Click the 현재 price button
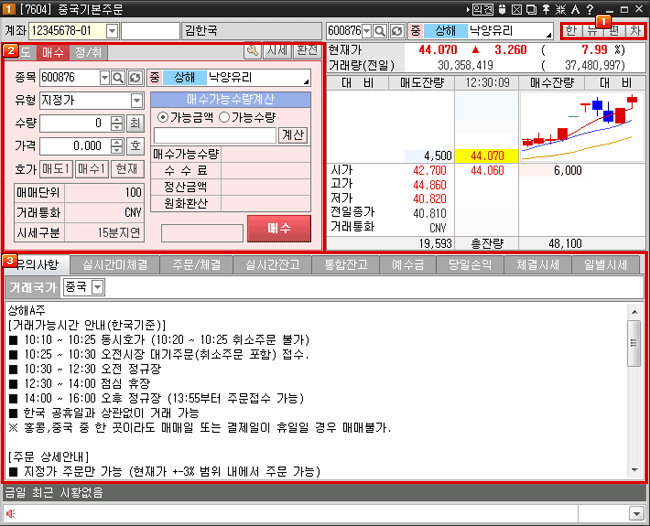 (x=127, y=169)
